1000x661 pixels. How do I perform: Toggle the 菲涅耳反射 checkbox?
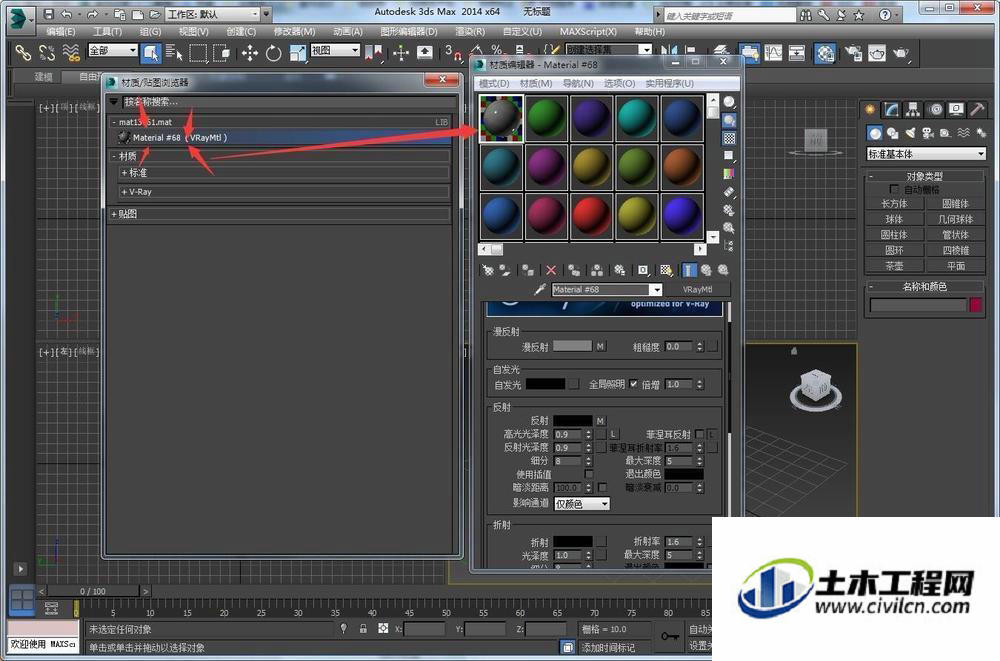point(699,434)
